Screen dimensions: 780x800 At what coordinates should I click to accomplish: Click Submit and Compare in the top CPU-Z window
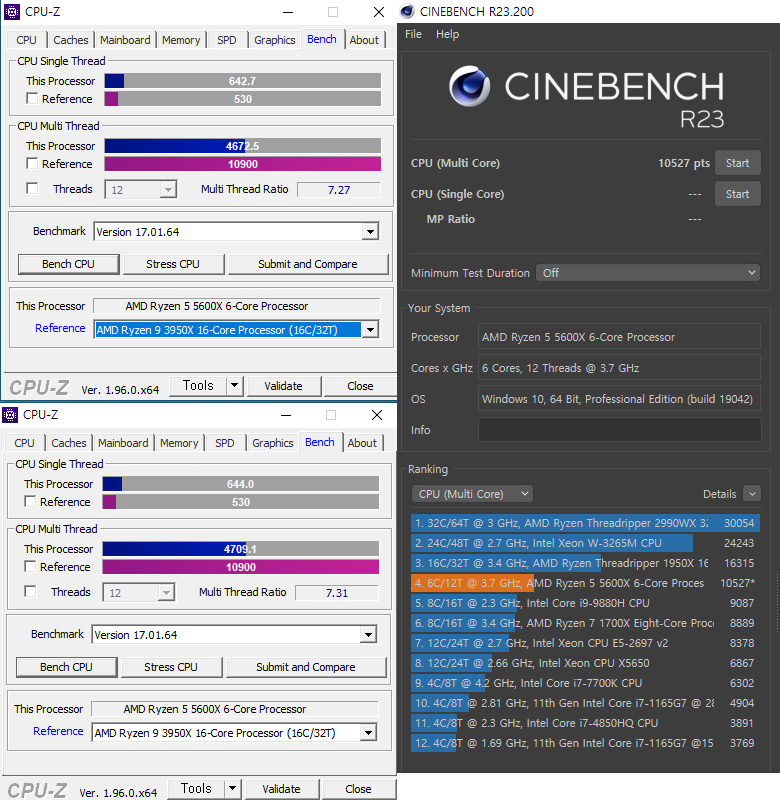(x=308, y=264)
